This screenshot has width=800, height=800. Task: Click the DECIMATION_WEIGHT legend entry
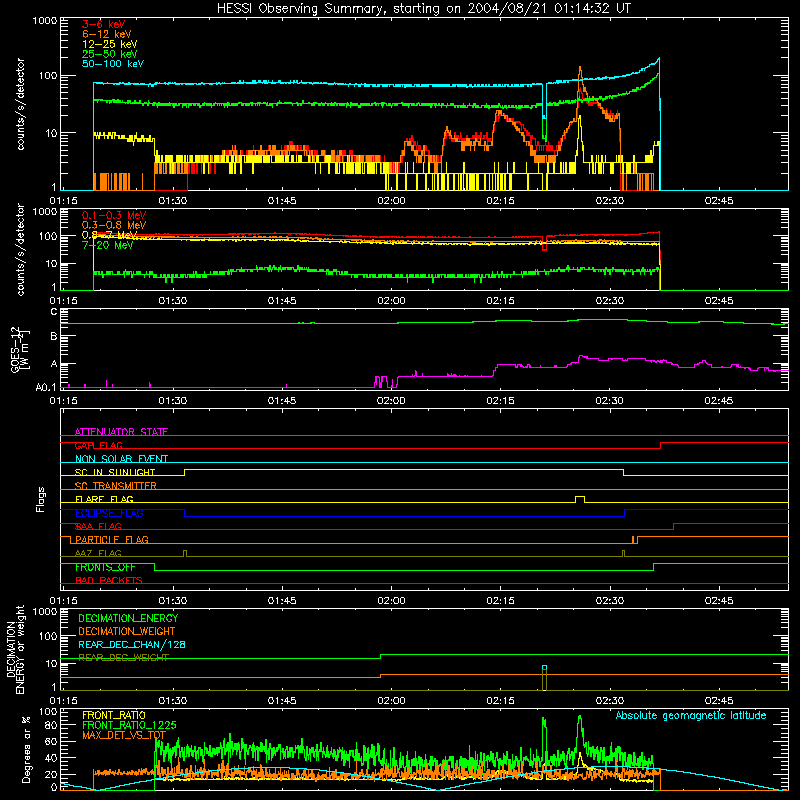[x=127, y=632]
